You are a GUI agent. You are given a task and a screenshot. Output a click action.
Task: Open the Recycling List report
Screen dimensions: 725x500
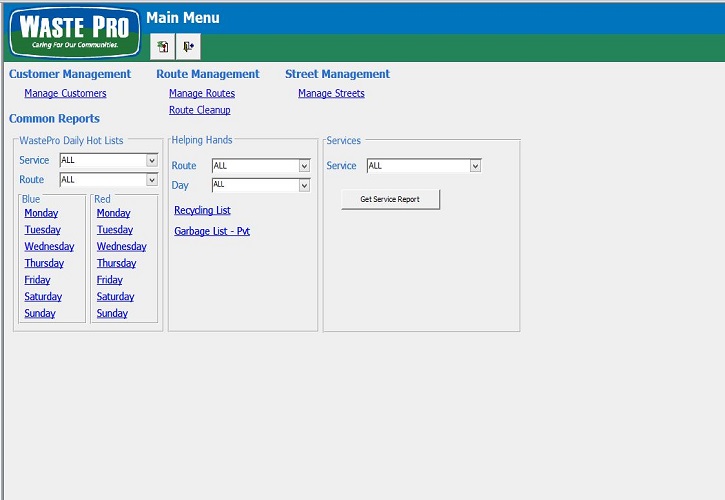tap(202, 211)
